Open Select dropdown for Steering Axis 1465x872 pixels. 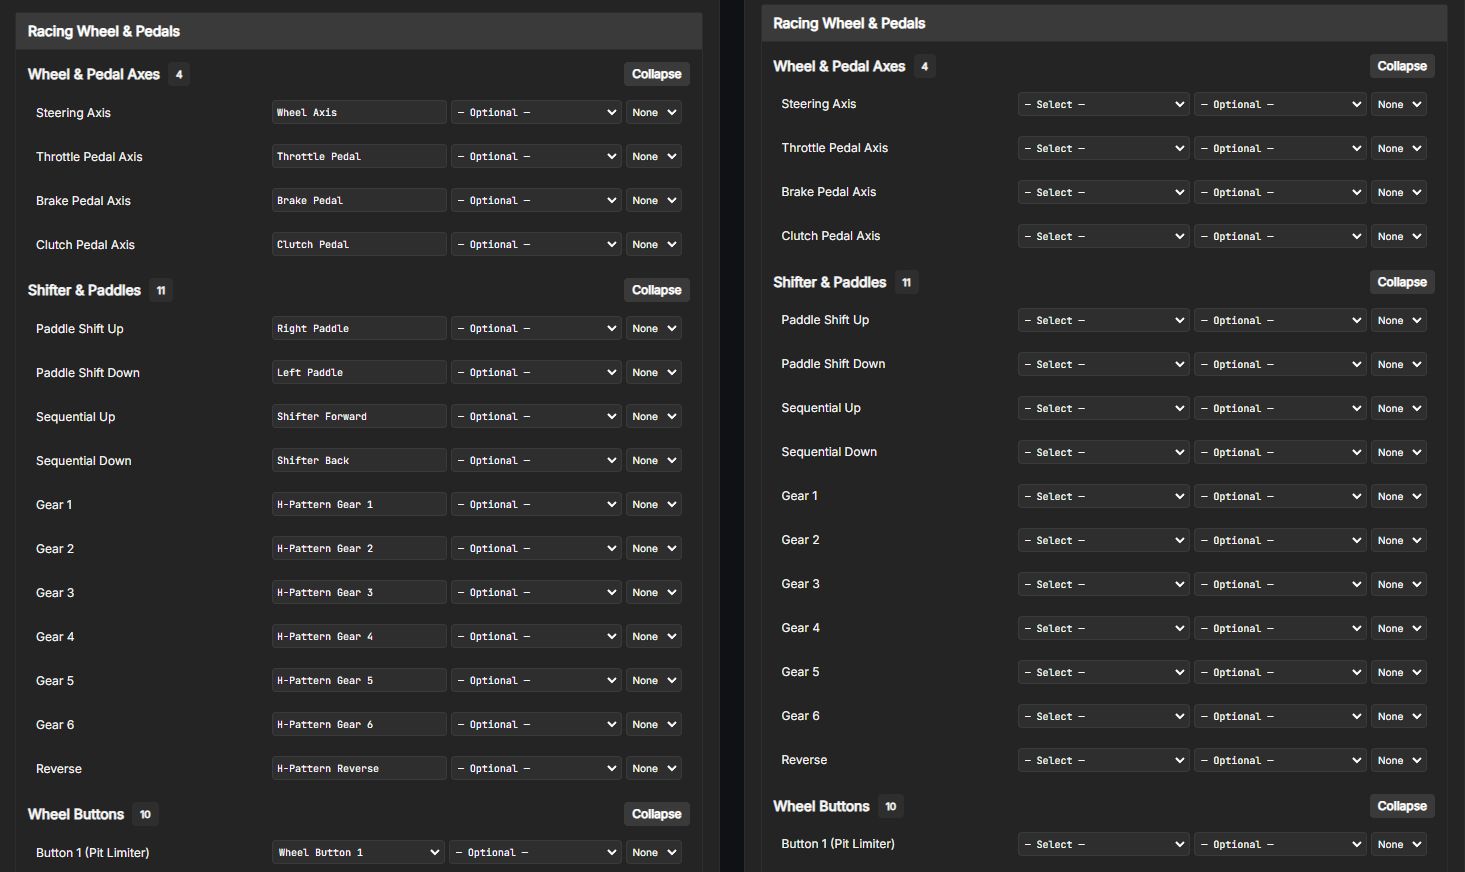[x=1104, y=104]
